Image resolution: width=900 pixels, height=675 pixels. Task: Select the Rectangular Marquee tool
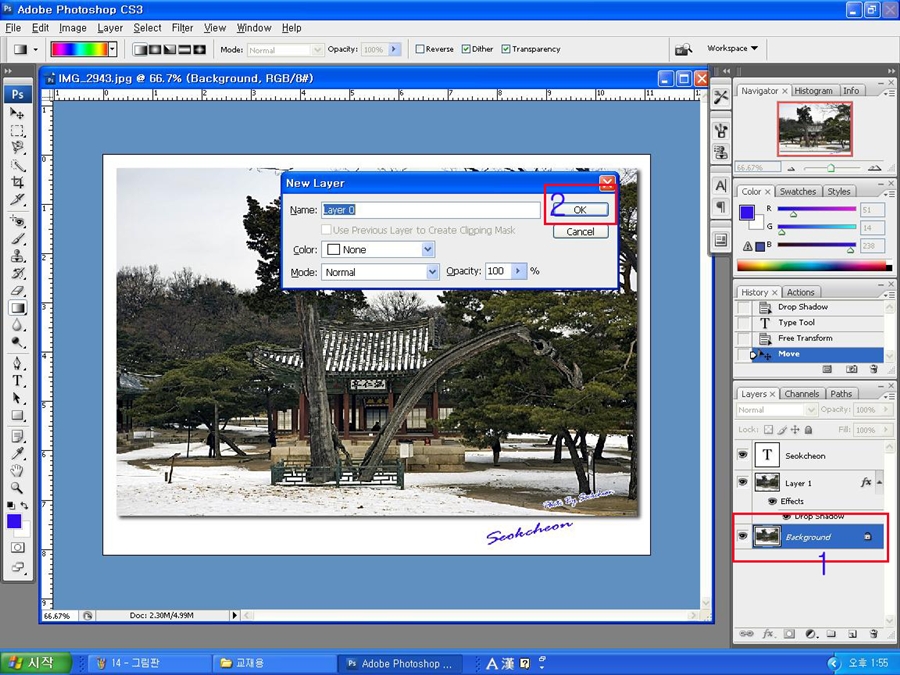[x=17, y=130]
